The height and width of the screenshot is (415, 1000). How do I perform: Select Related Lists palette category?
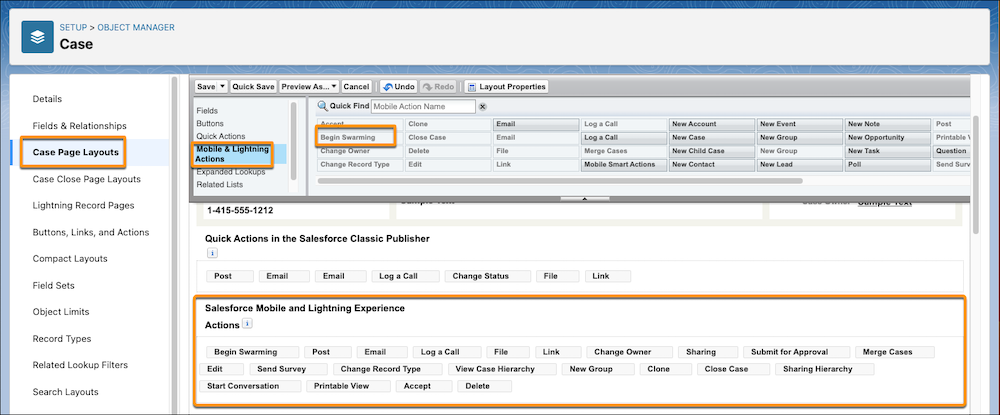pyautogui.click(x=219, y=184)
